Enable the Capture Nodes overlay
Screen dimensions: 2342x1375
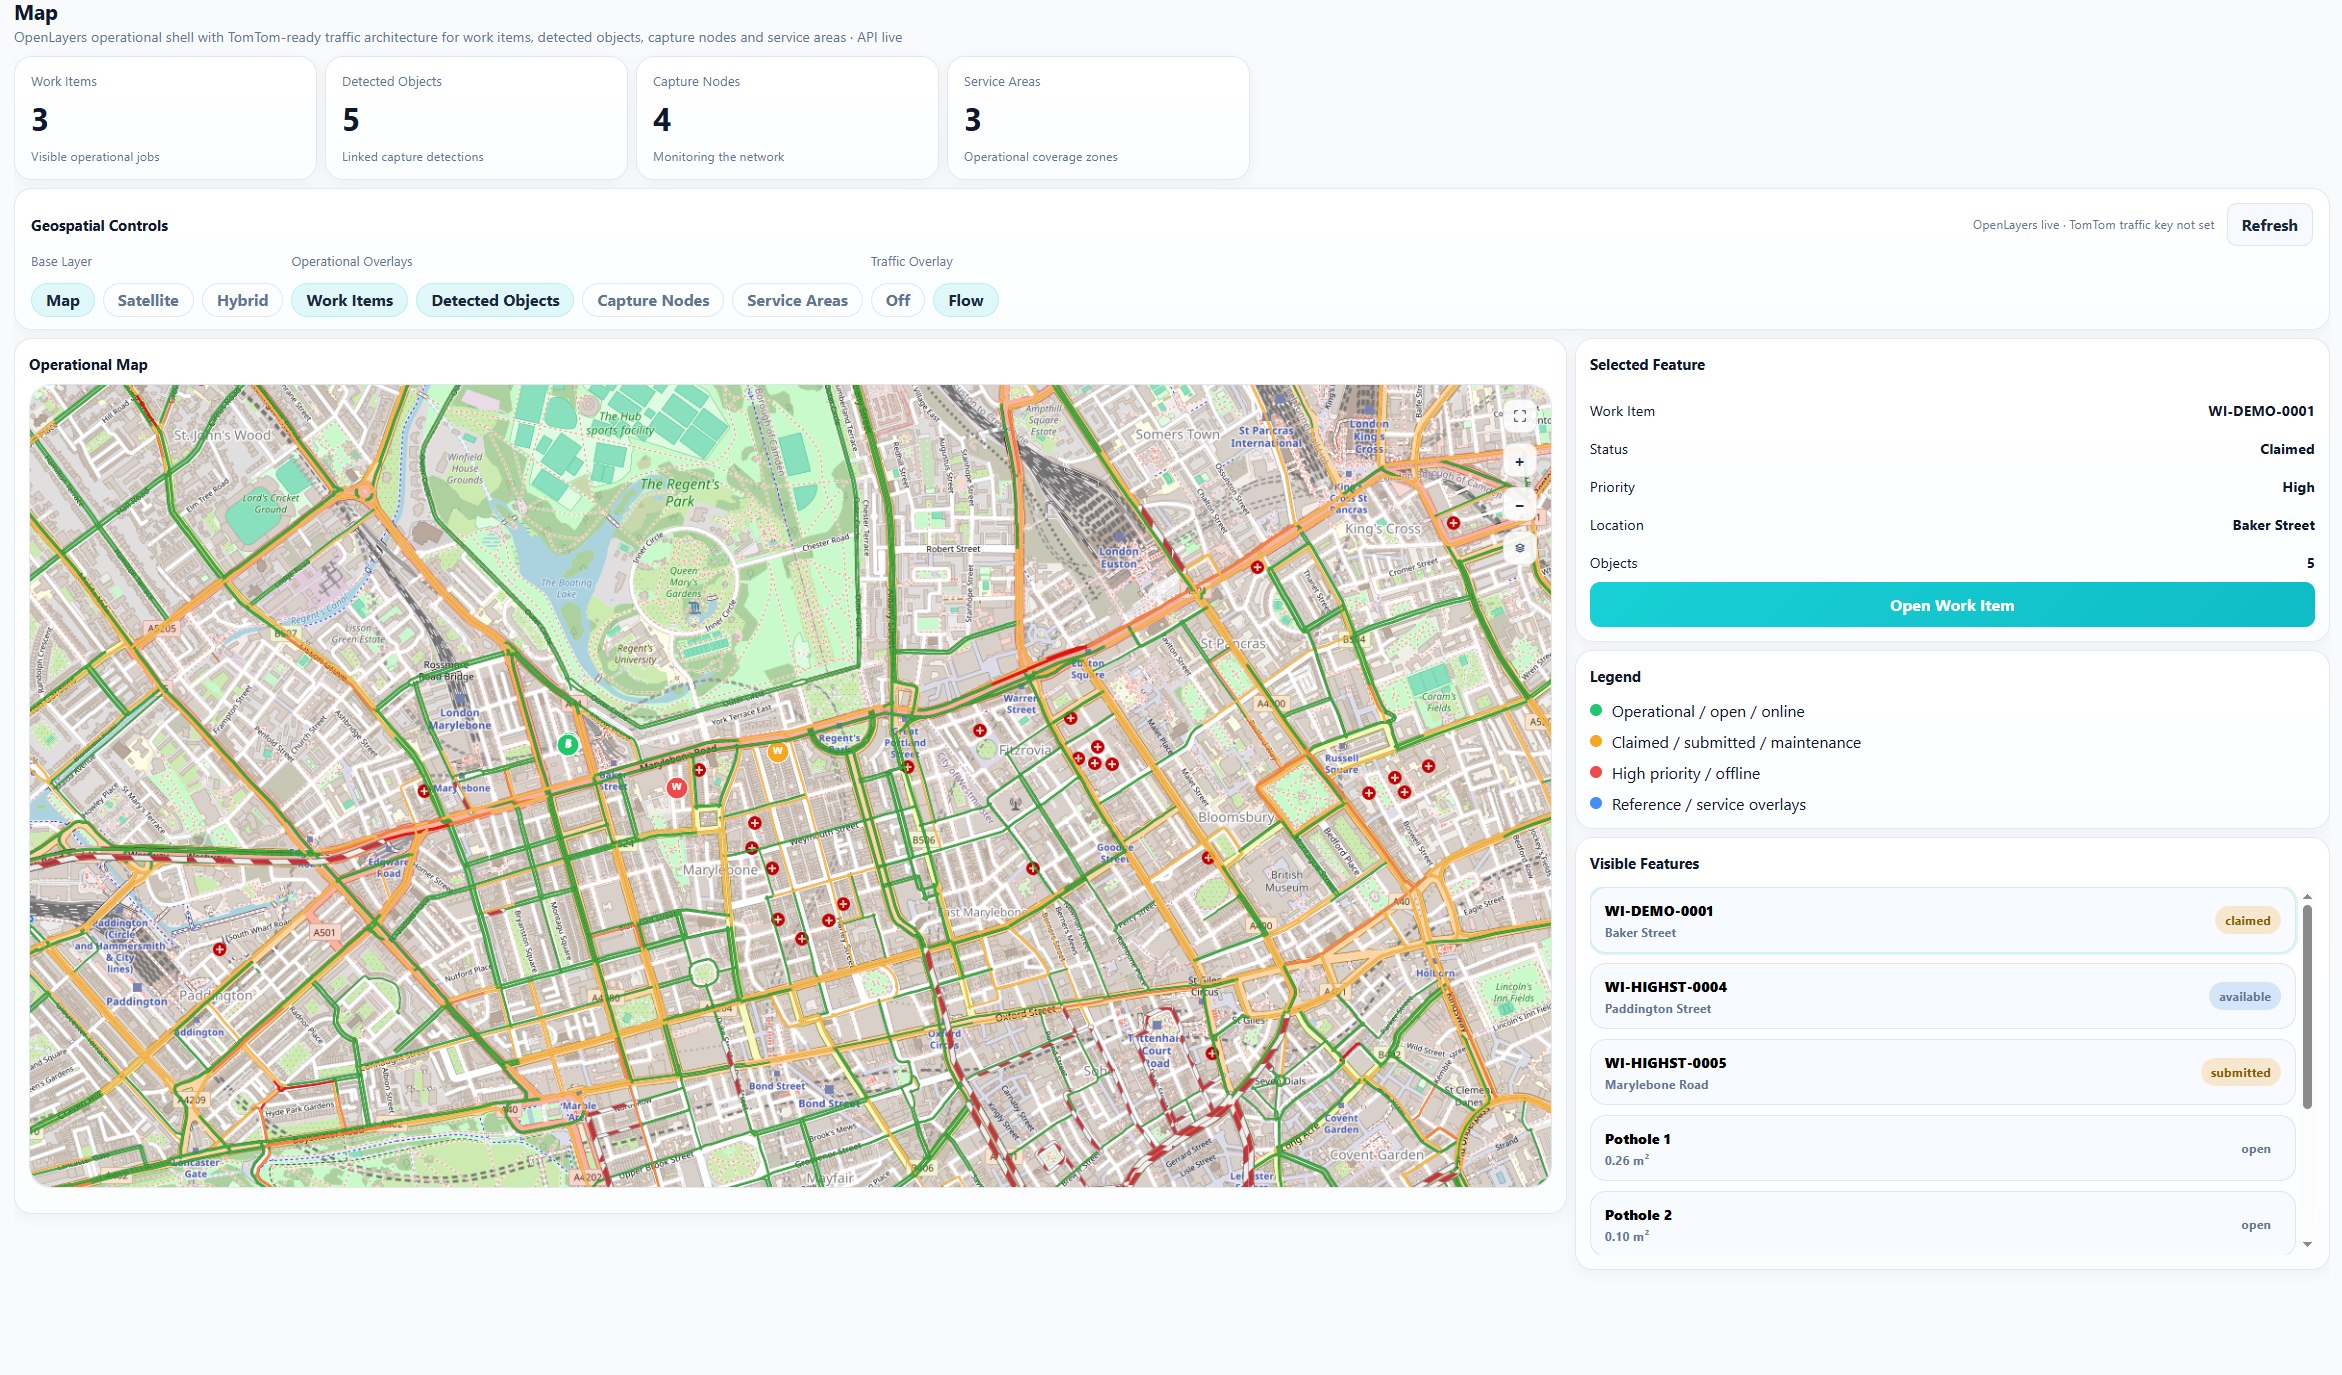coord(653,300)
